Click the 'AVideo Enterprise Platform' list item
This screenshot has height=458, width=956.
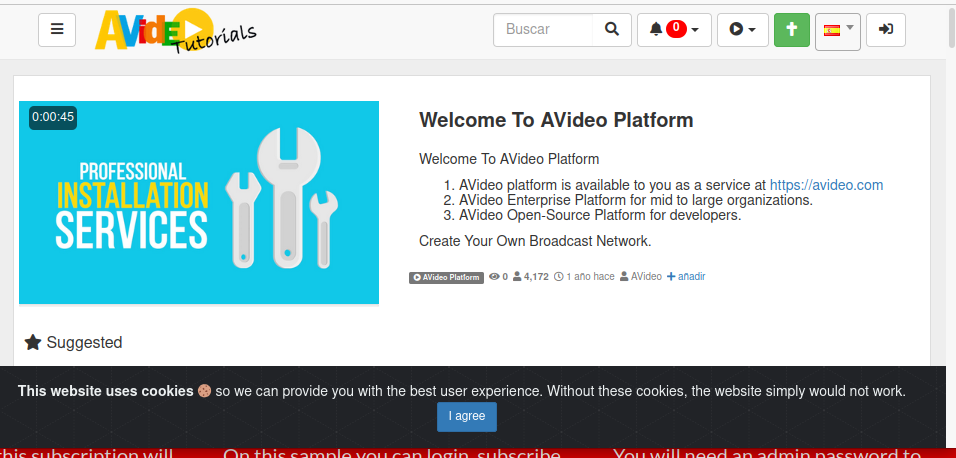coord(636,200)
